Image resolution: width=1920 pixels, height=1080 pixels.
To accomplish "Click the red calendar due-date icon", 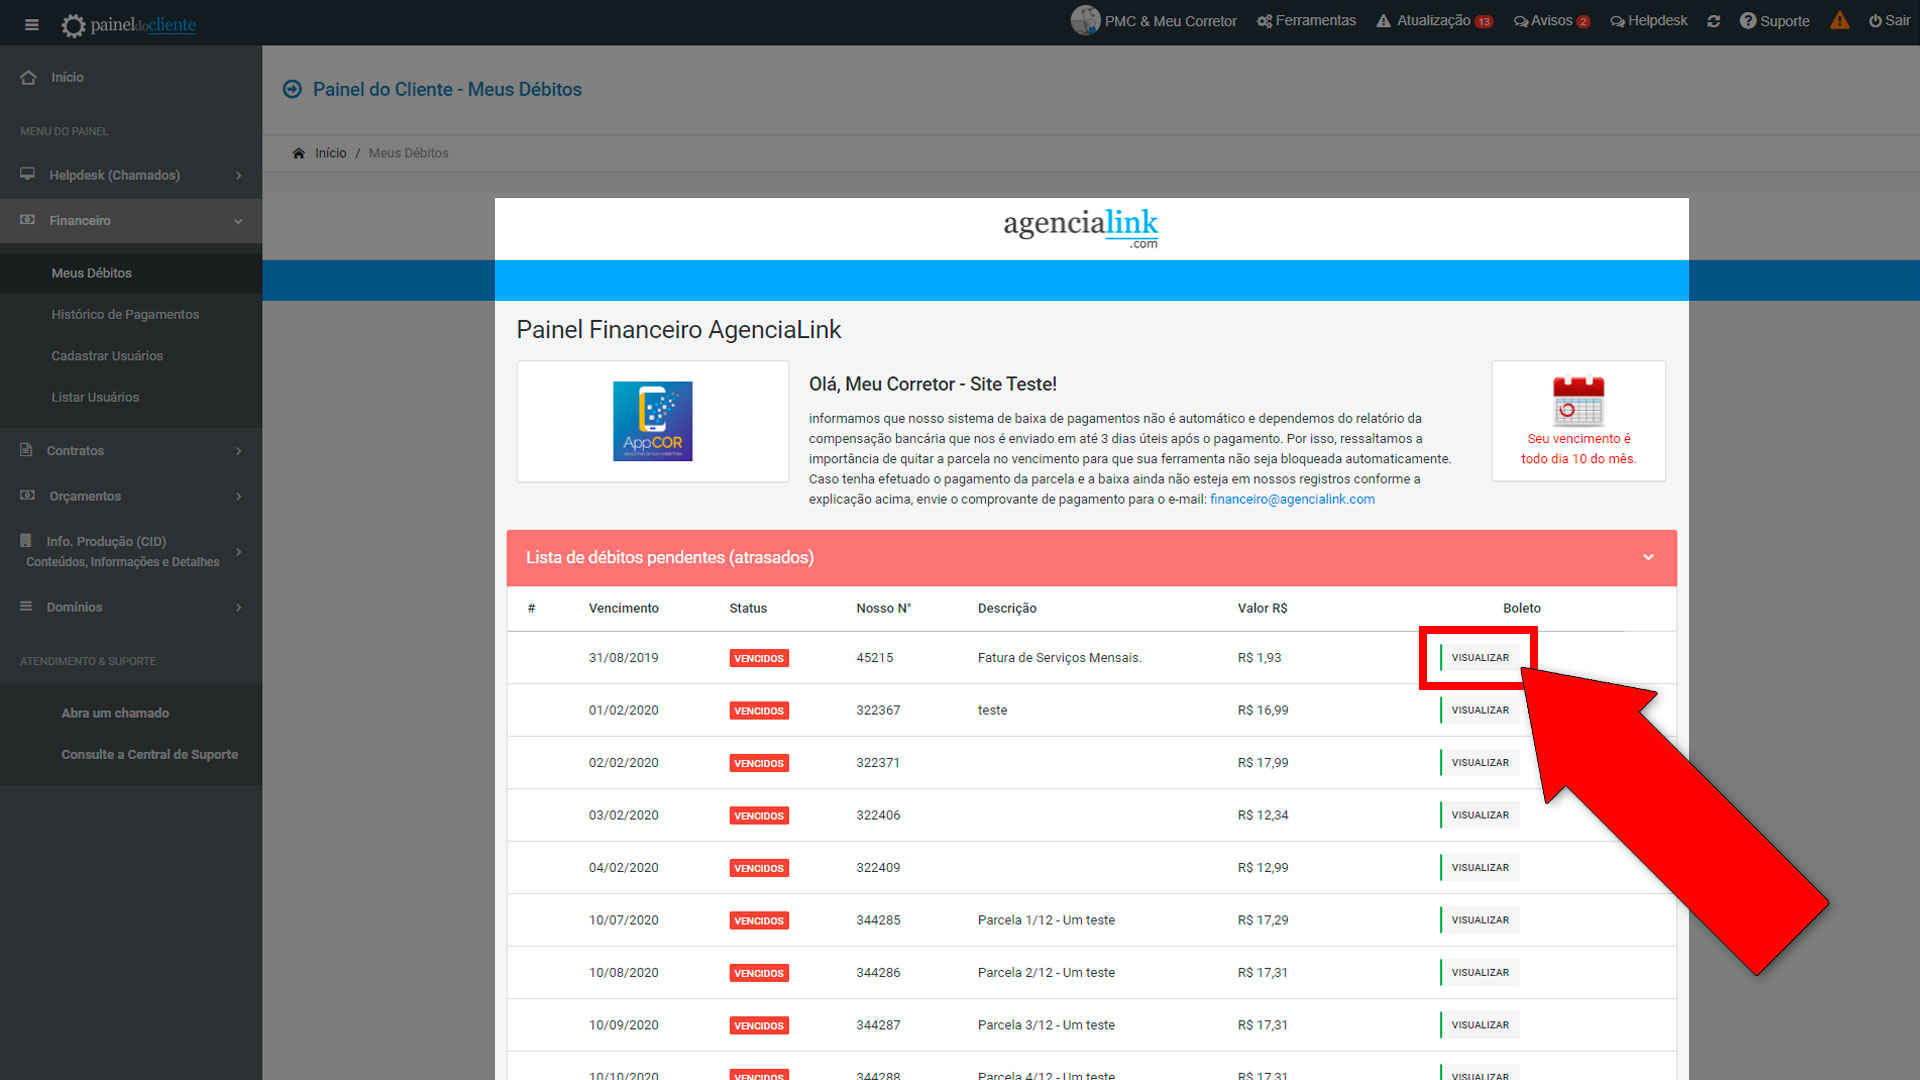I will 1578,400.
